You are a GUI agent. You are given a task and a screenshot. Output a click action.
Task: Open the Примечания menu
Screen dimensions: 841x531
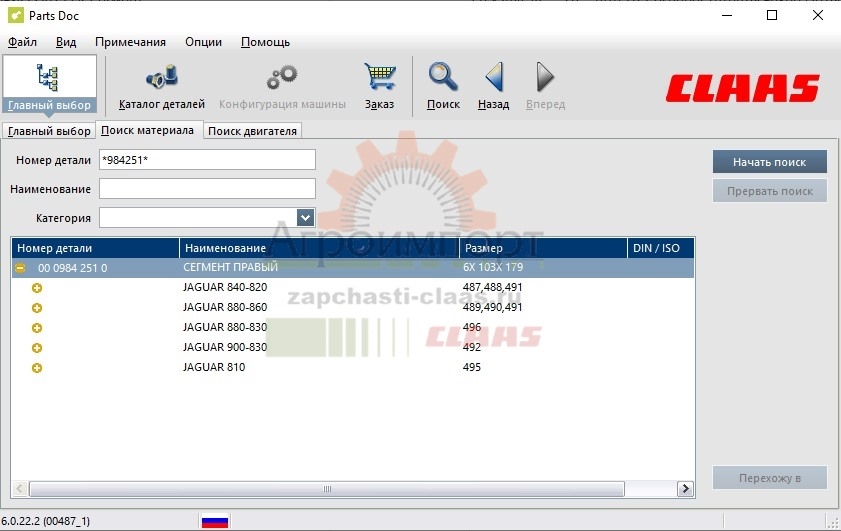tap(130, 42)
